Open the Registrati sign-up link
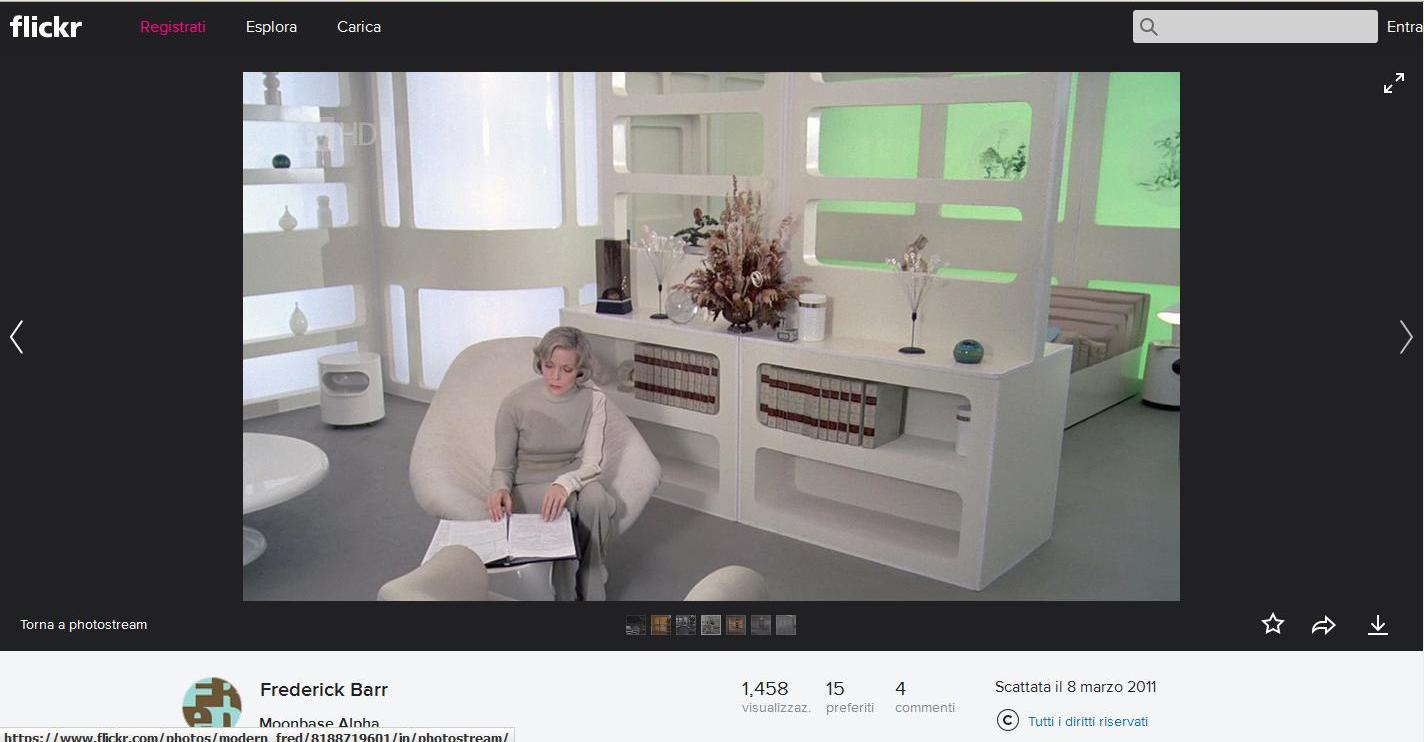1424x742 pixels. (172, 27)
